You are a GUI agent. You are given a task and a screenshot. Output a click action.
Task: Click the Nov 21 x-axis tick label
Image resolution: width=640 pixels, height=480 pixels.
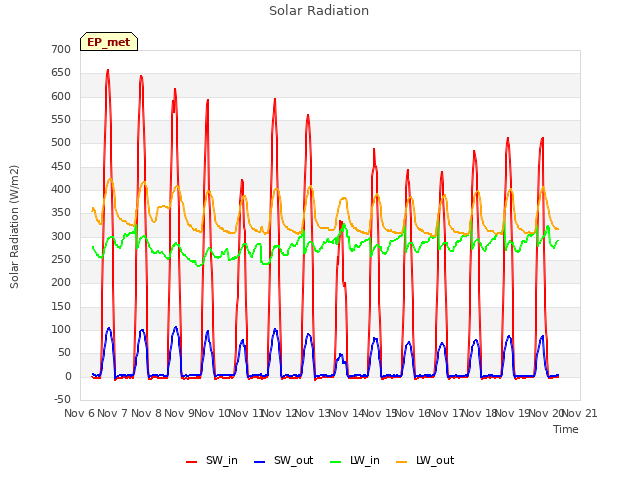pyautogui.click(x=580, y=413)
